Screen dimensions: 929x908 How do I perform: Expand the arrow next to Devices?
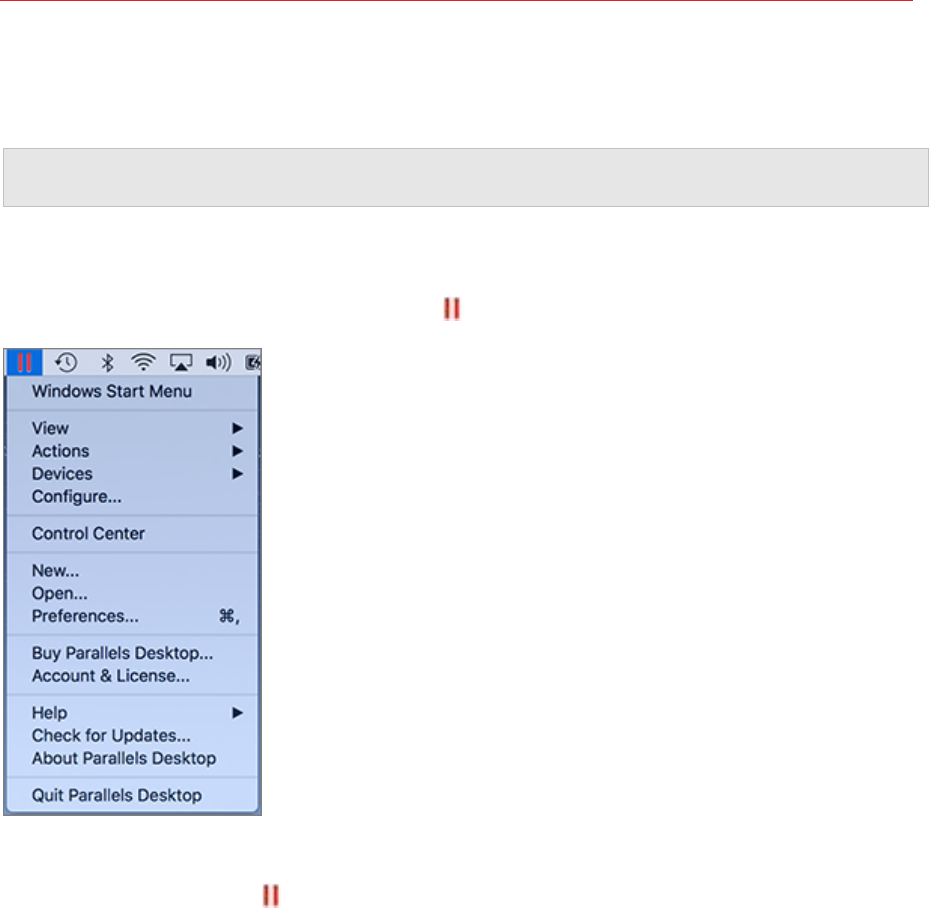pos(238,474)
